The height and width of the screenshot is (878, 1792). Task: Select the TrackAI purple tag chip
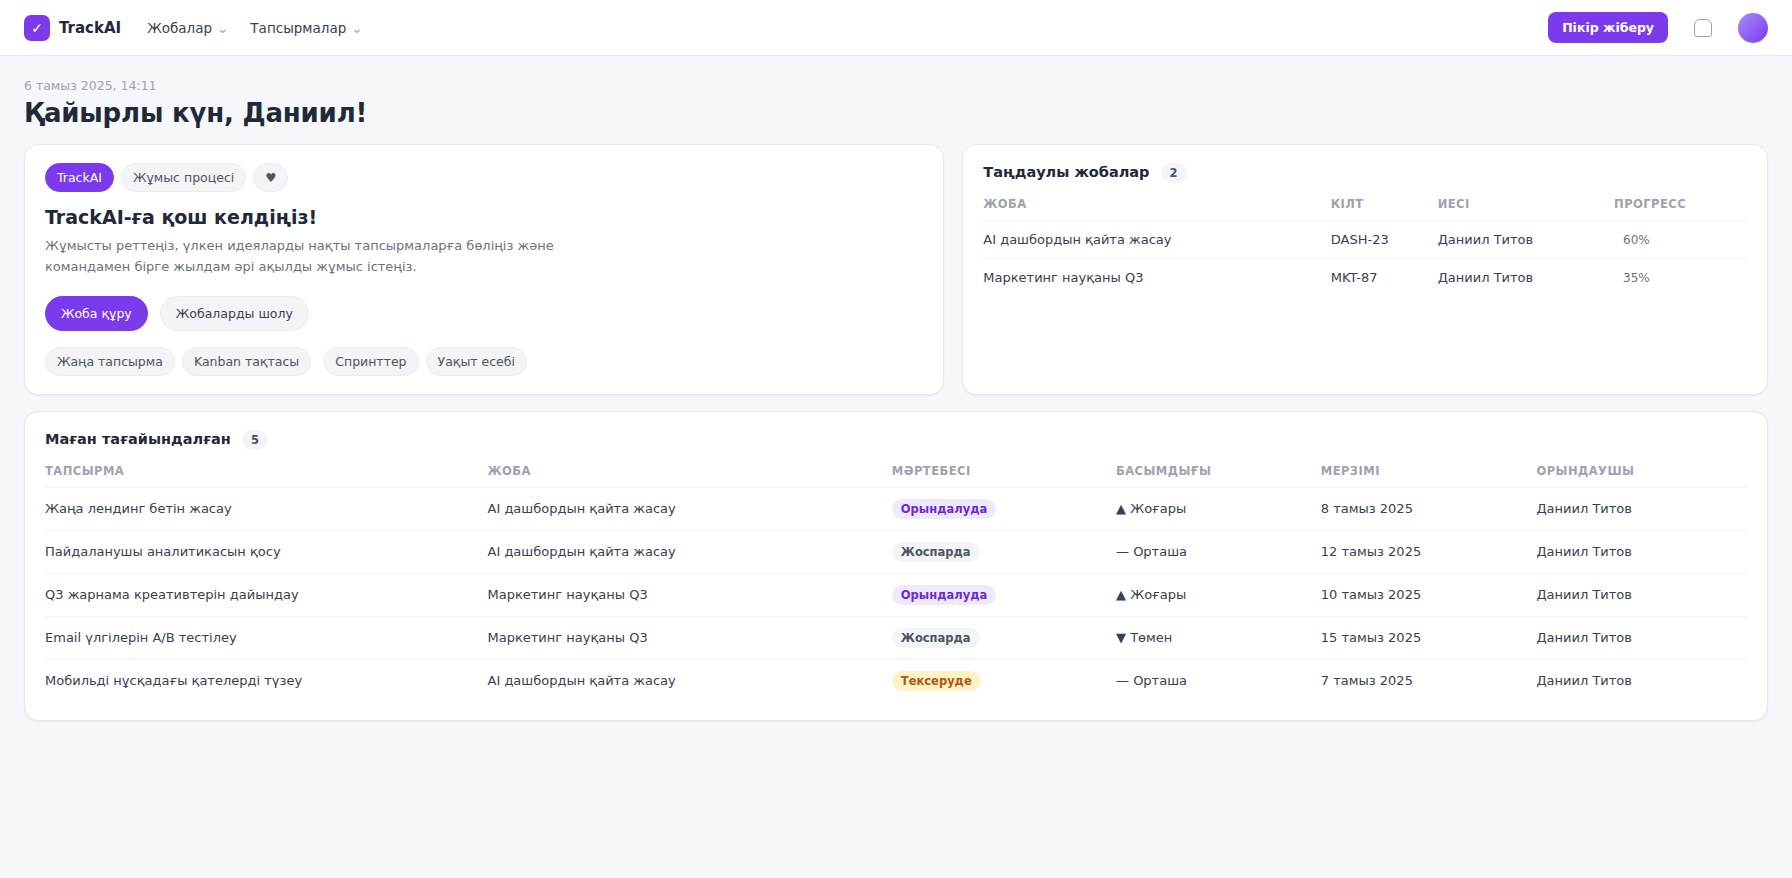click(x=79, y=178)
